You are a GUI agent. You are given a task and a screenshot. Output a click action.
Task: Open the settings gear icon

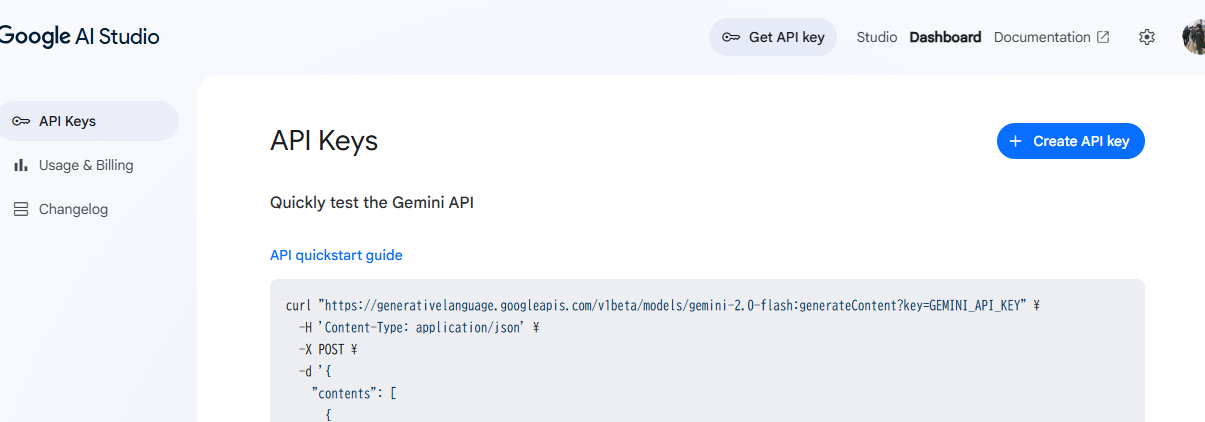(1147, 37)
